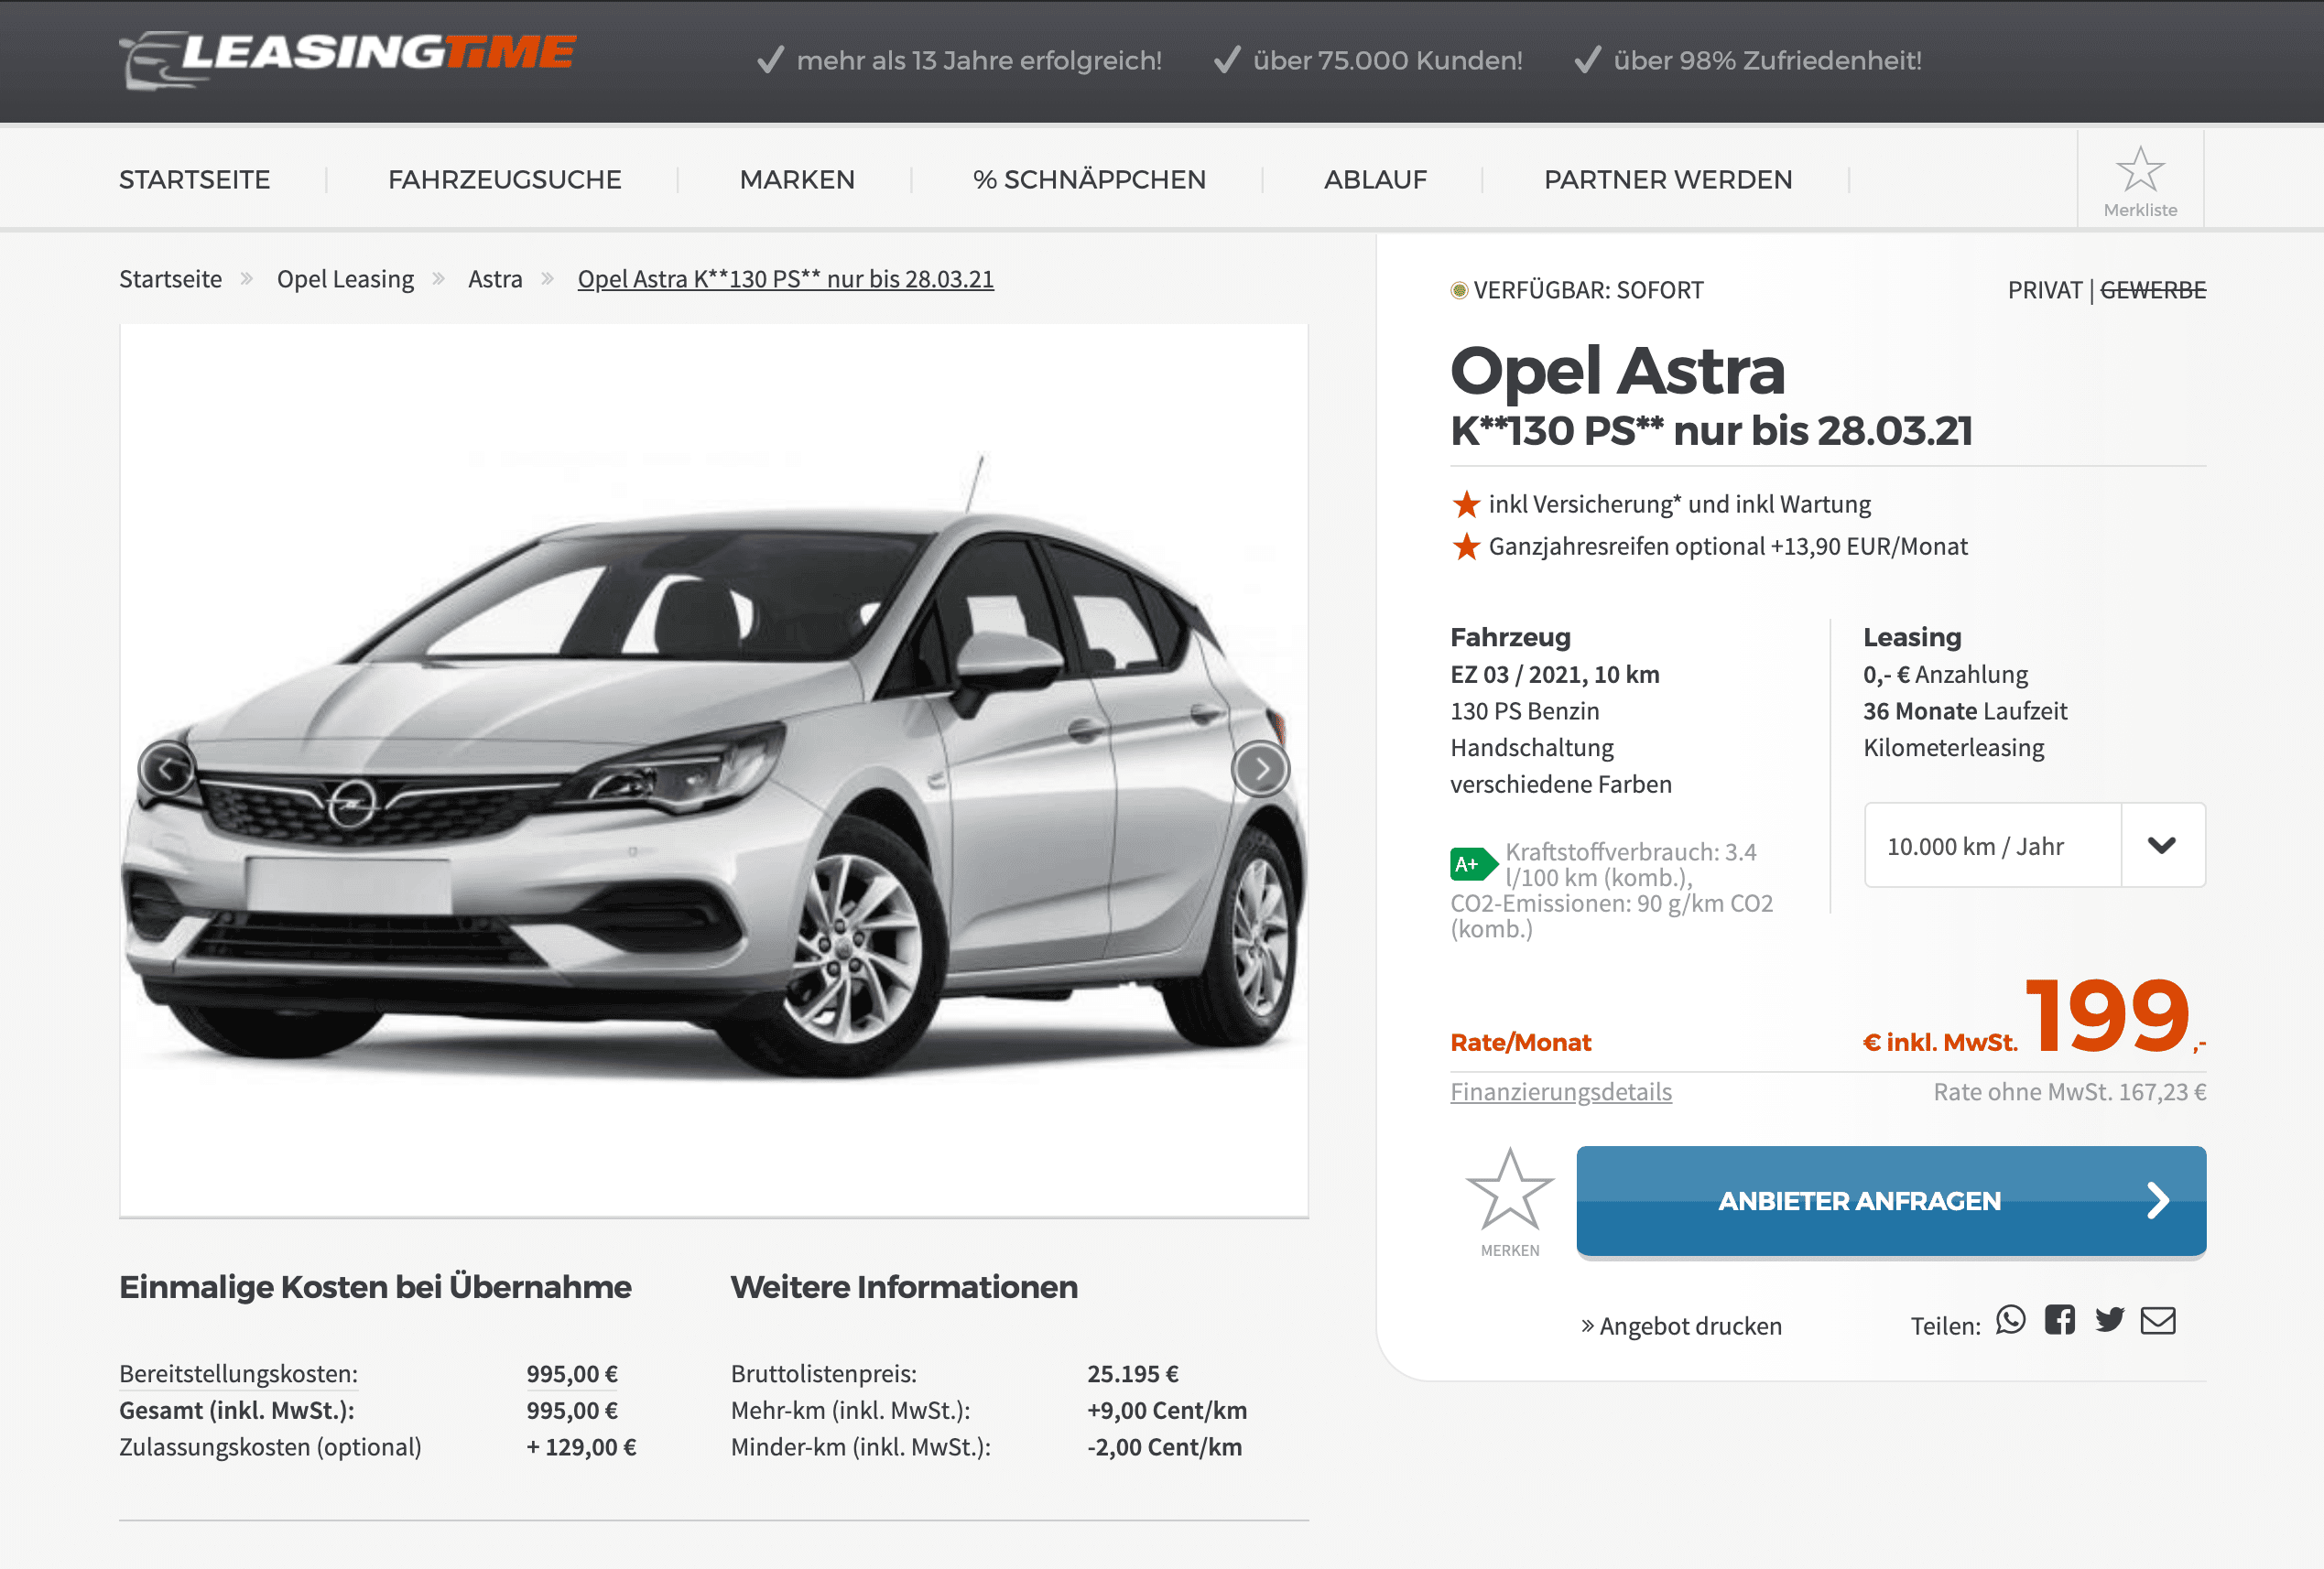Click EZ 03 / 2021, 10 km text
Screen dimensions: 2324x1569
[x=1555, y=675]
